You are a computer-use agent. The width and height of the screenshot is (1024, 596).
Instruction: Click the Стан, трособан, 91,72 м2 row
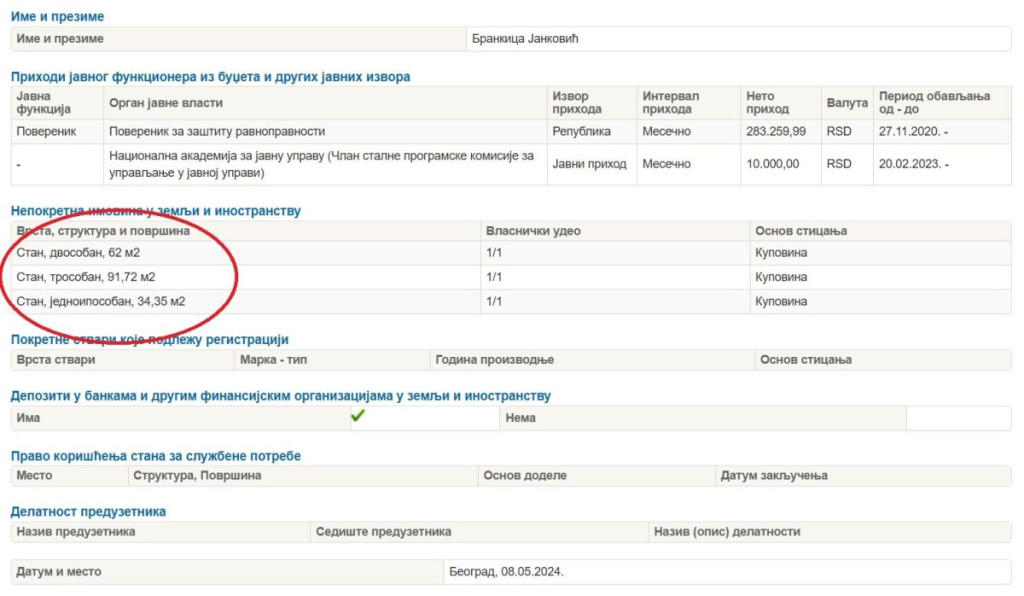point(86,276)
